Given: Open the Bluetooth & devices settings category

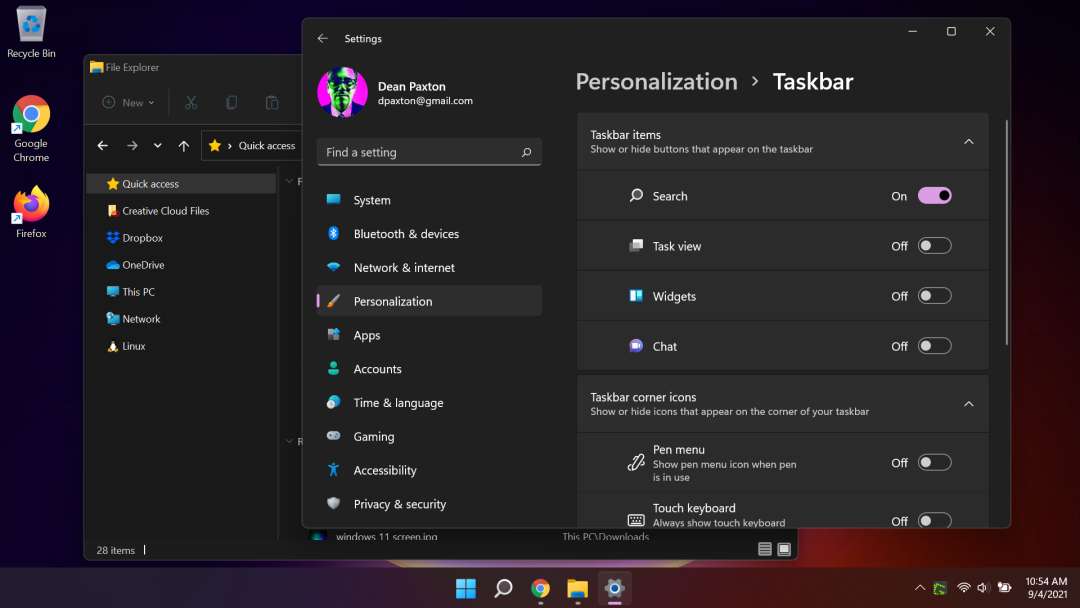Looking at the screenshot, I should tap(406, 234).
